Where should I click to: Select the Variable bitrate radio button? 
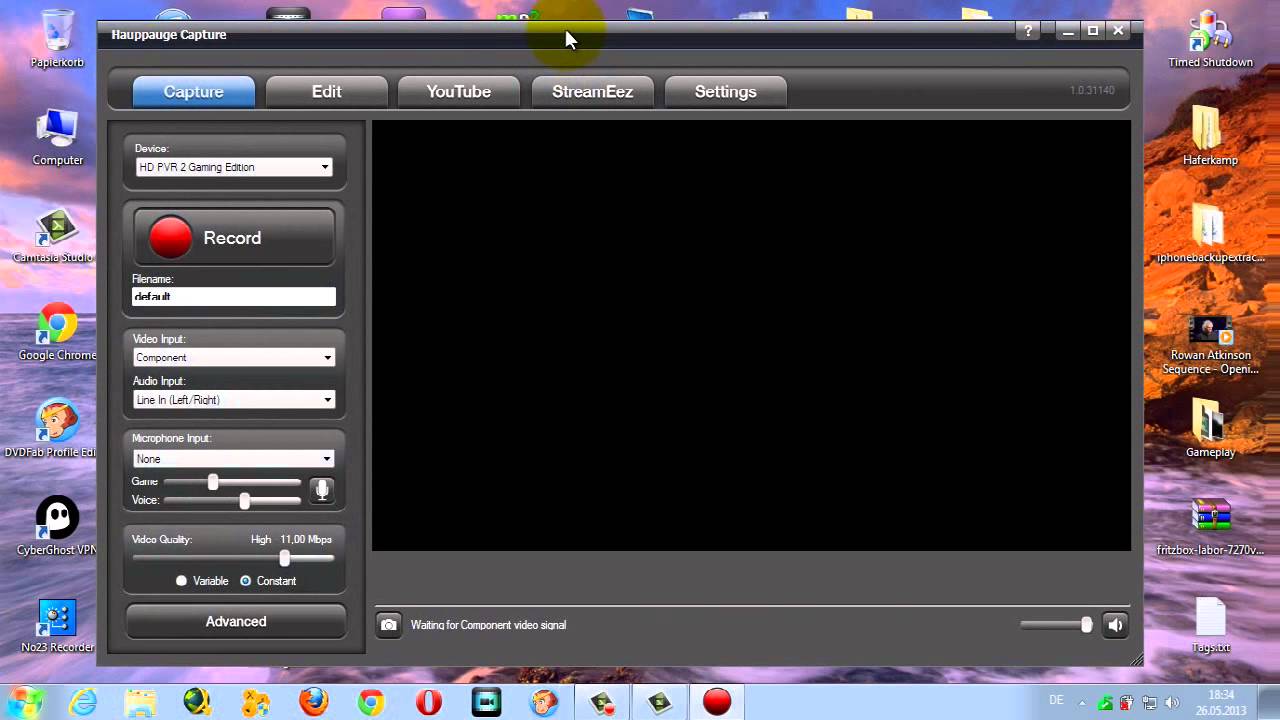[x=181, y=581]
